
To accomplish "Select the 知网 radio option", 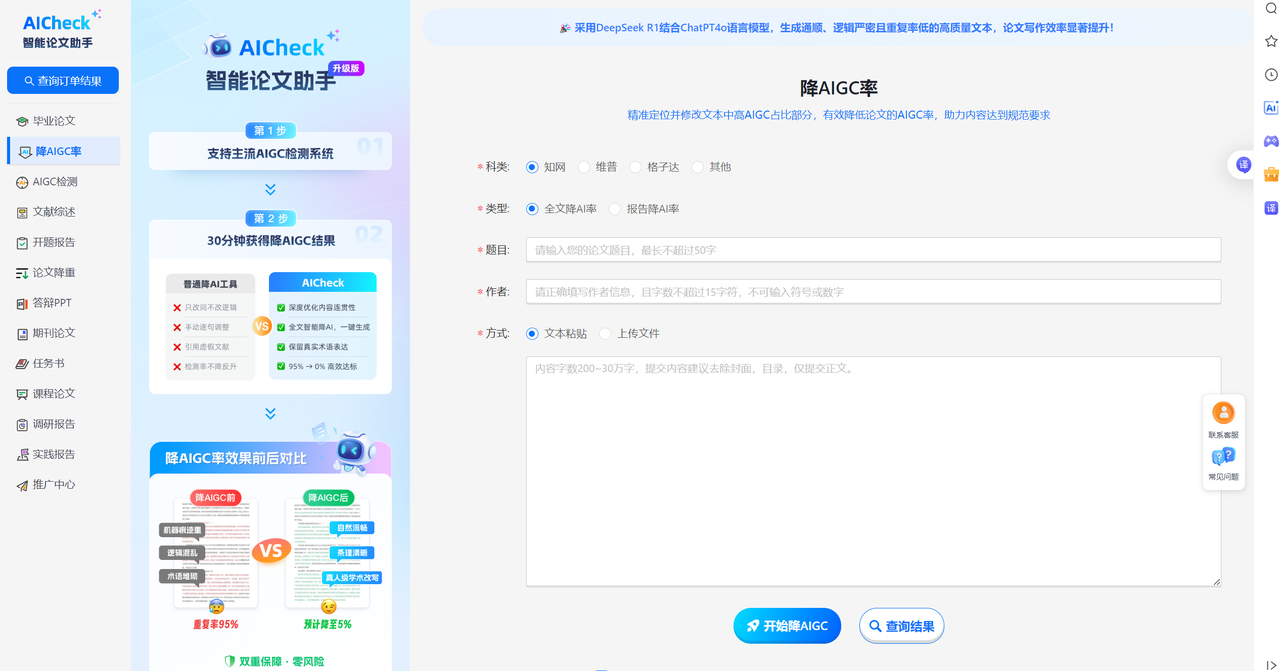I will coord(532,167).
